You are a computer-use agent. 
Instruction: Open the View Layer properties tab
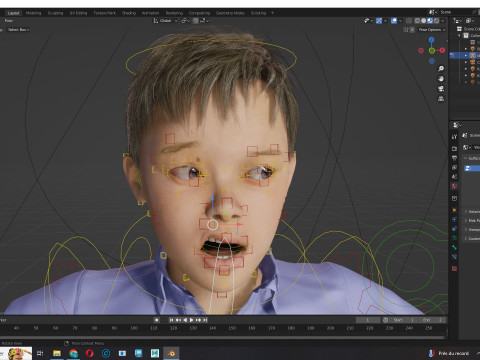[x=454, y=167]
